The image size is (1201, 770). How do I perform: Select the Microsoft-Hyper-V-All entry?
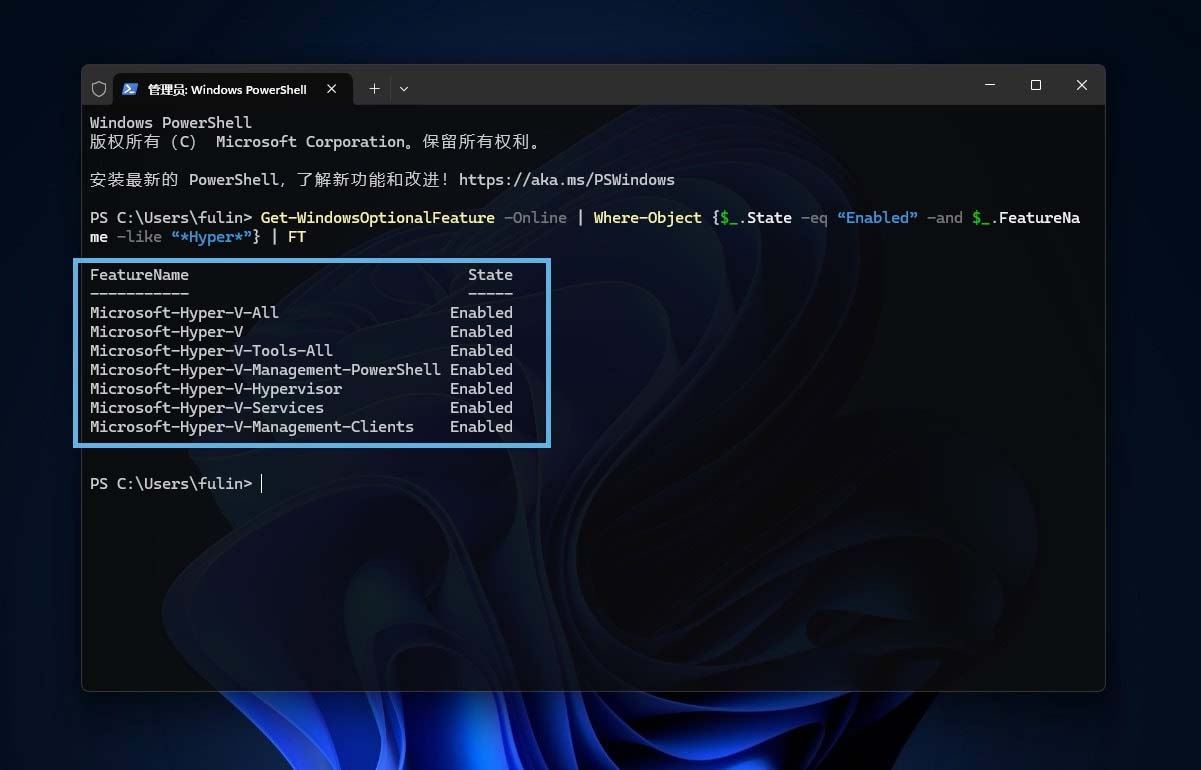184,312
